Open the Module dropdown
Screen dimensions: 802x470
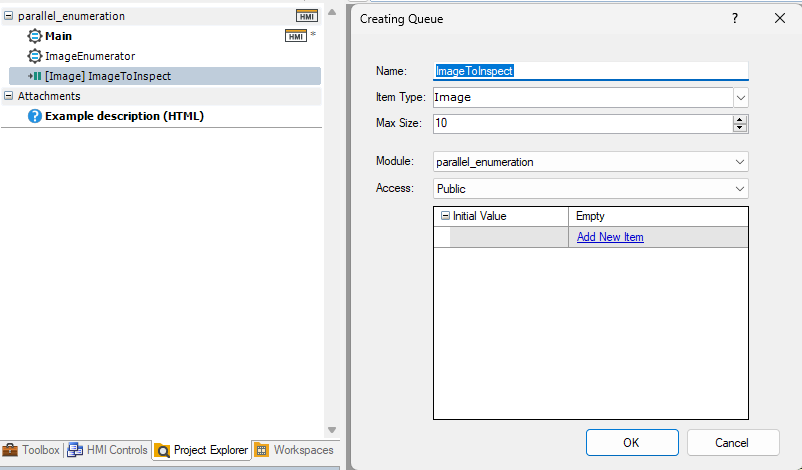pyautogui.click(x=740, y=162)
